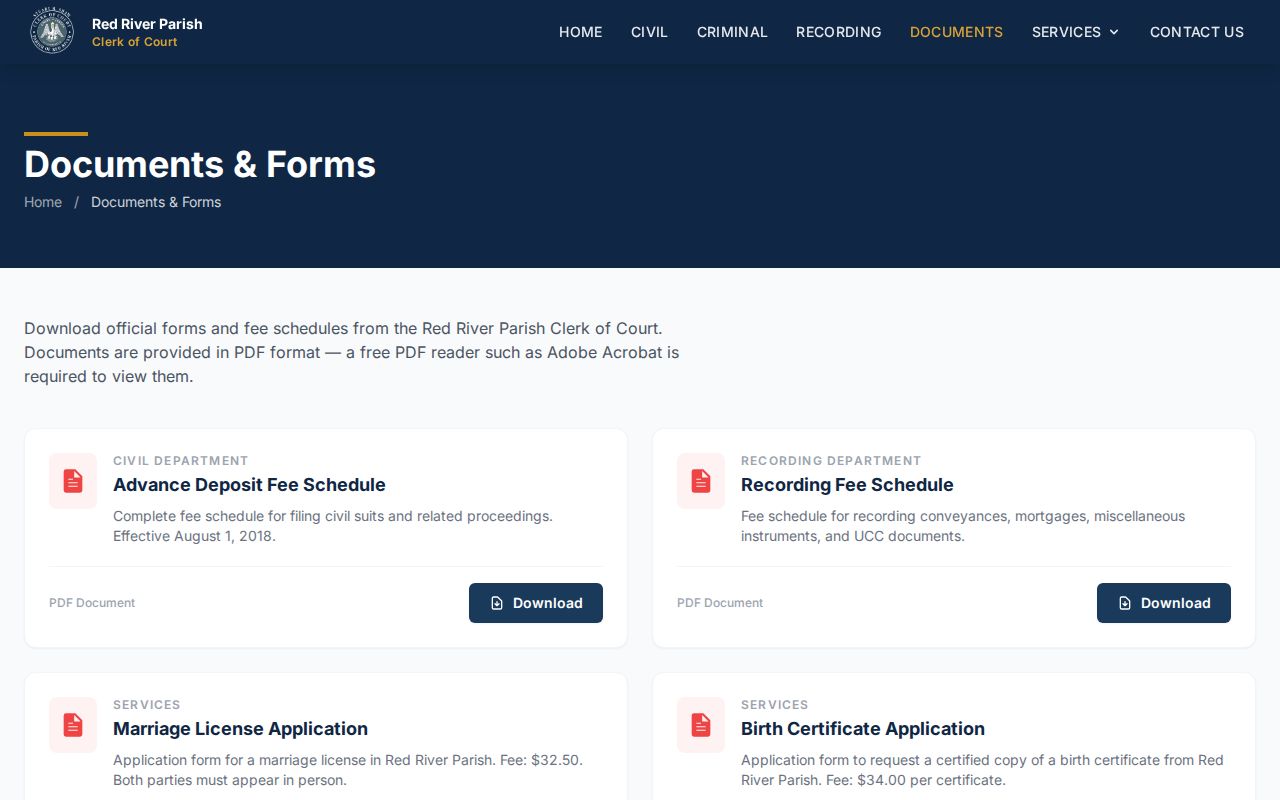1280x800 pixels.
Task: Download the Recording Fee Schedule
Action: click(x=1164, y=603)
